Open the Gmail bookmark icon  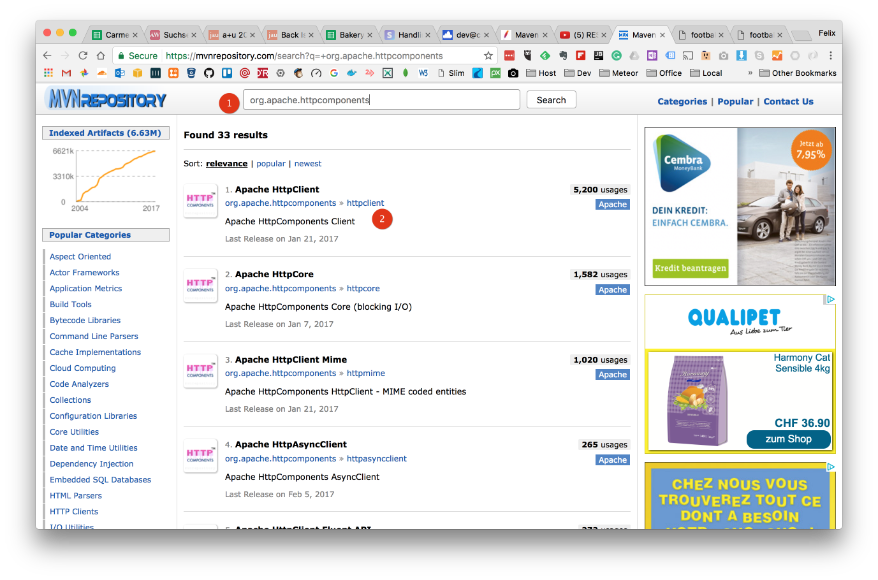click(x=66, y=73)
